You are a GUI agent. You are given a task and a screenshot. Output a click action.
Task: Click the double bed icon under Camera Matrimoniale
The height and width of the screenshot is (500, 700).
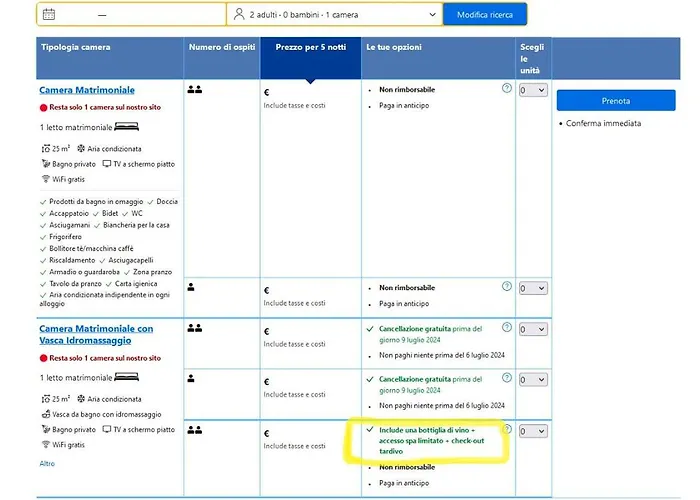126,127
